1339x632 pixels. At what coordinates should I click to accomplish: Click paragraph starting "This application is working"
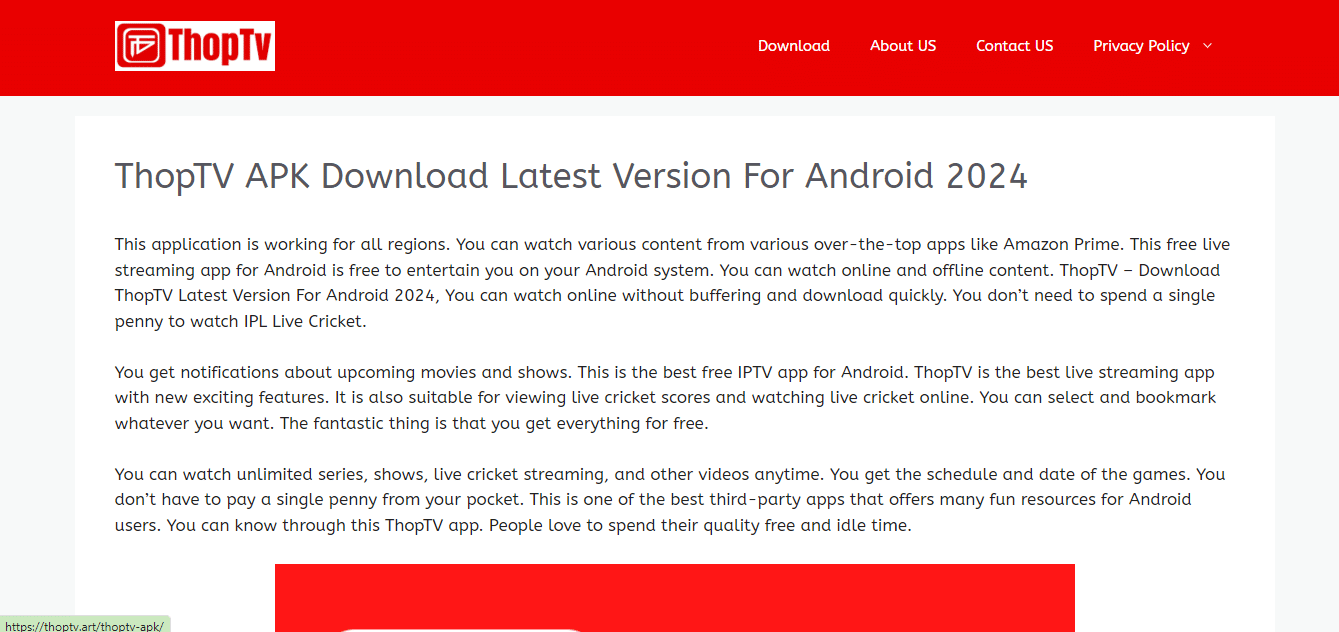click(672, 283)
